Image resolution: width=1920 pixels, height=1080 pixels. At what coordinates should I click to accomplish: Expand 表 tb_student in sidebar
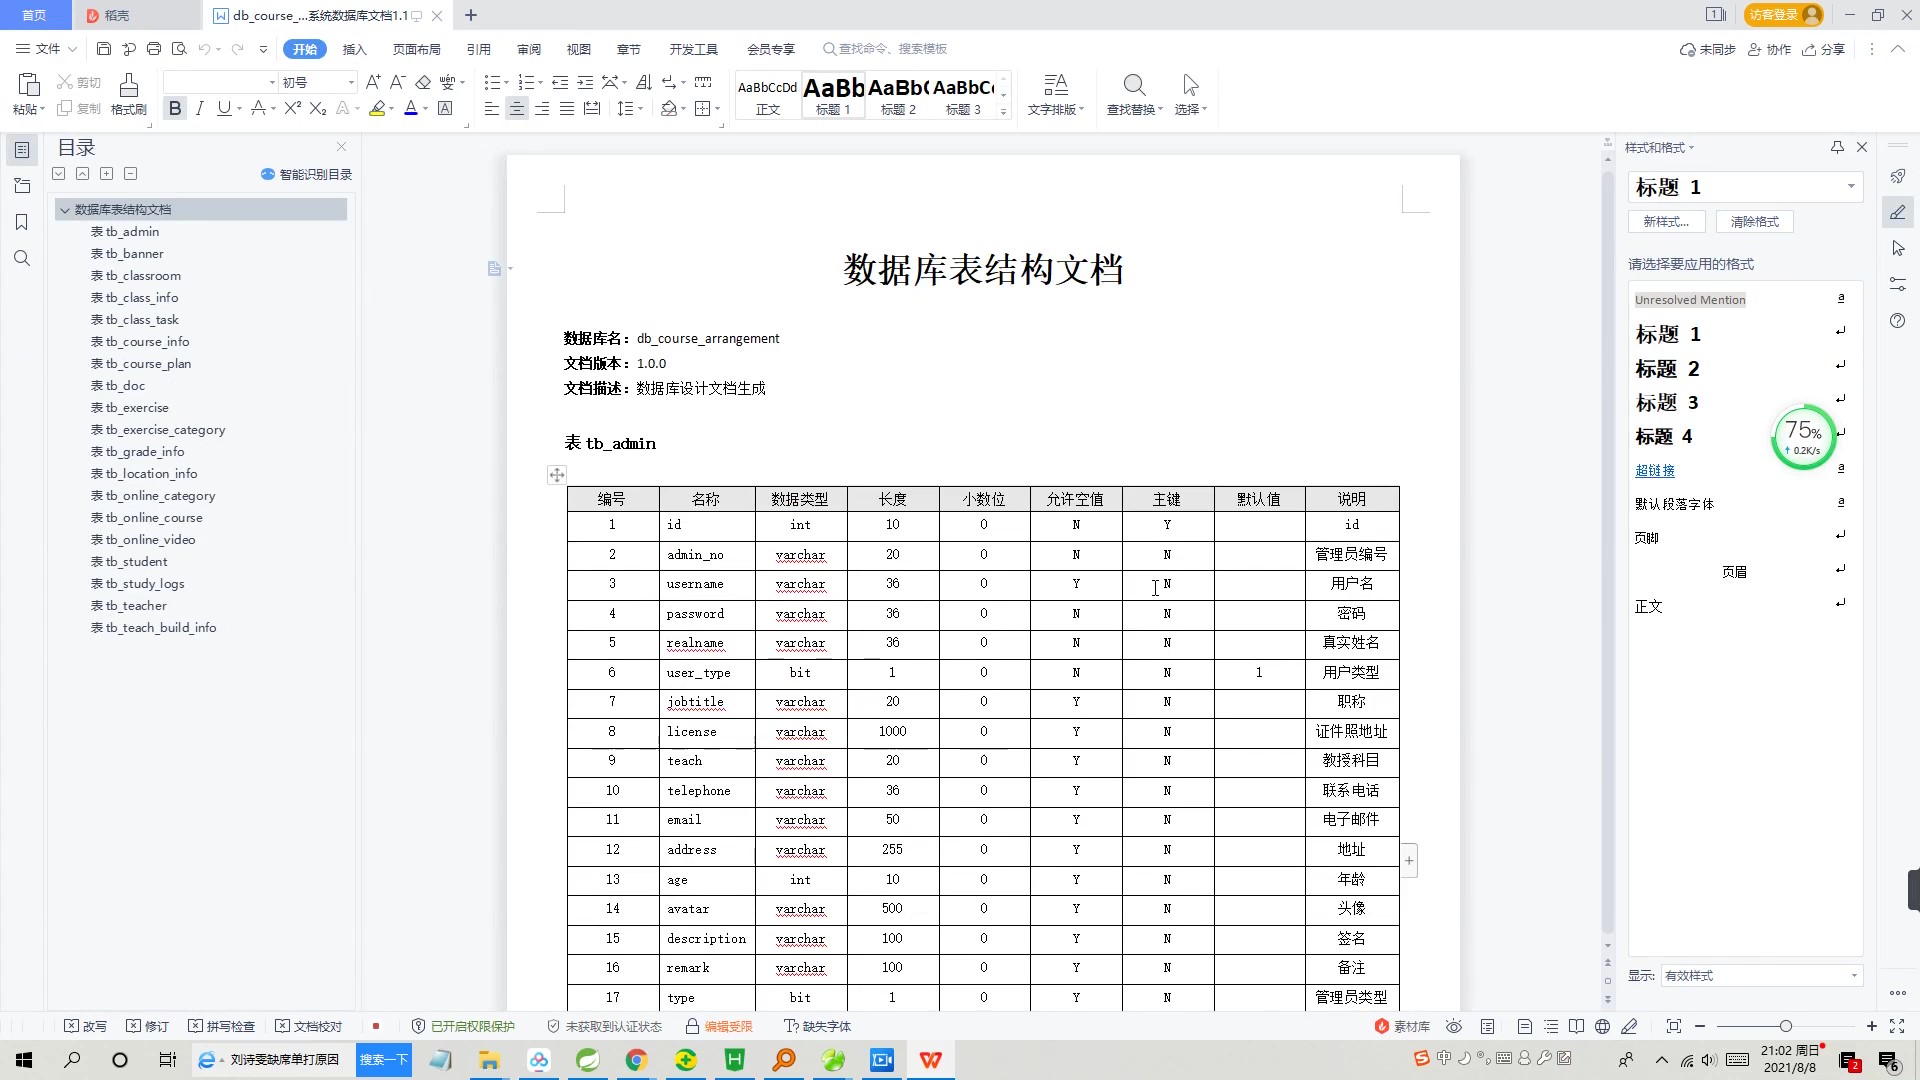click(x=129, y=560)
